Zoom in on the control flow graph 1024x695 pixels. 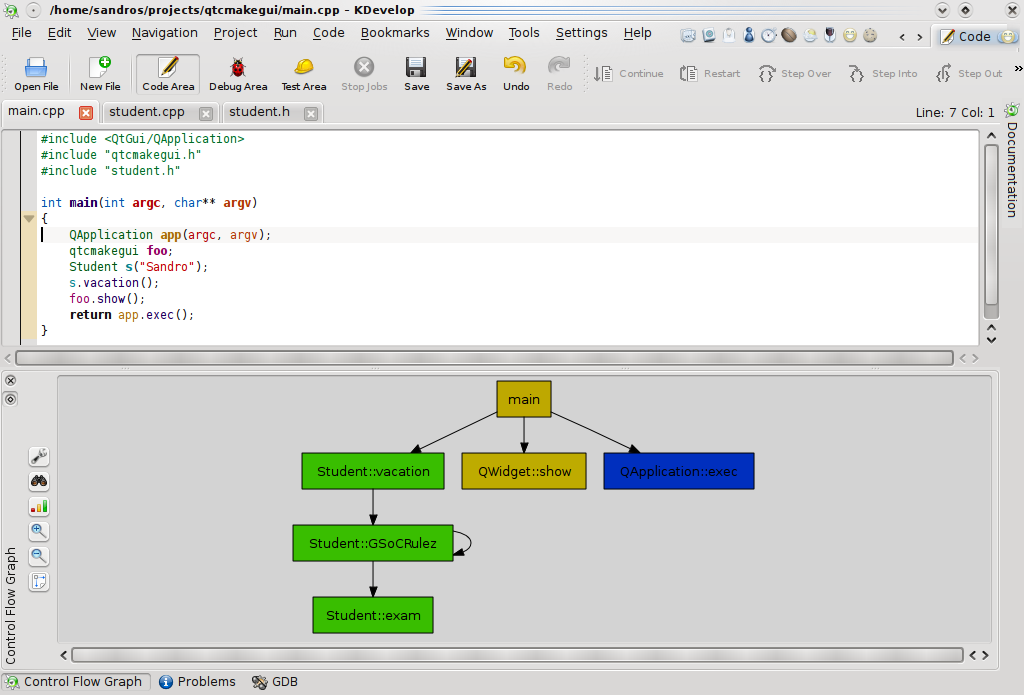[x=38, y=531]
